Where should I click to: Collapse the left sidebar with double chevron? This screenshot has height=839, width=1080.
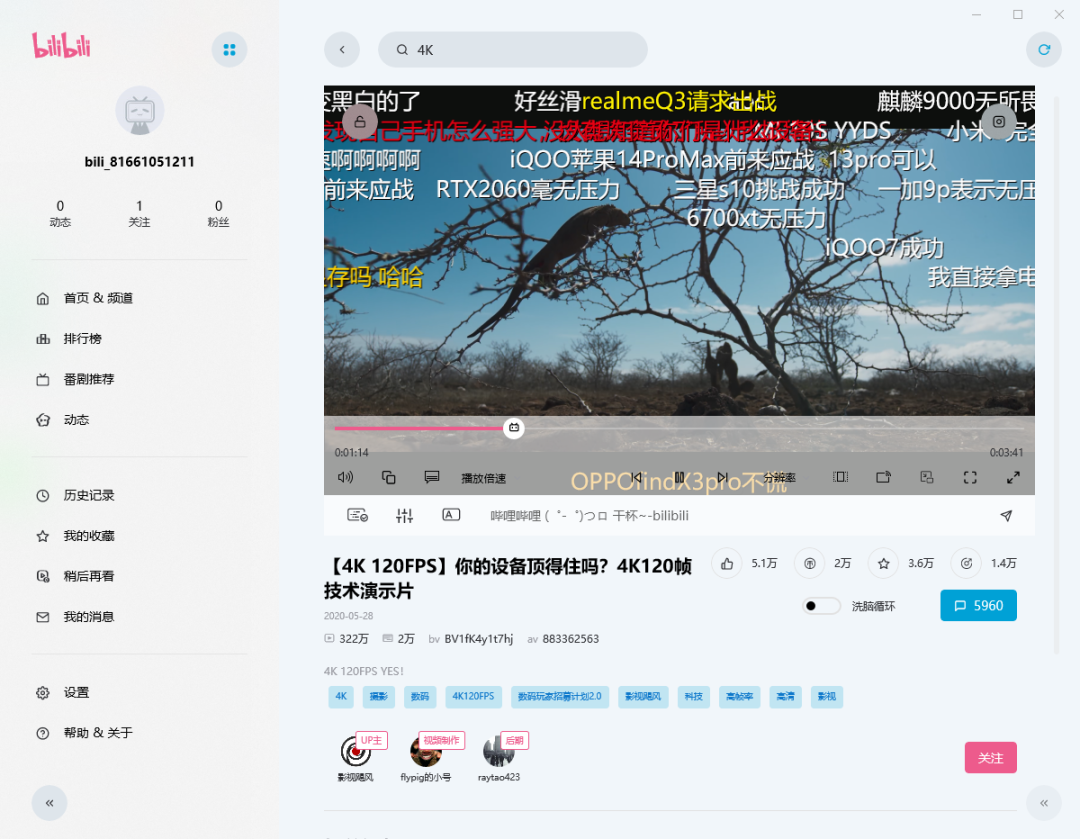tap(50, 803)
